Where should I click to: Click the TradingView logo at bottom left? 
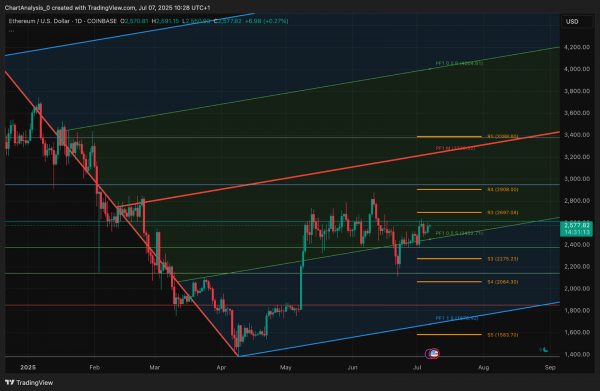(x=29, y=383)
